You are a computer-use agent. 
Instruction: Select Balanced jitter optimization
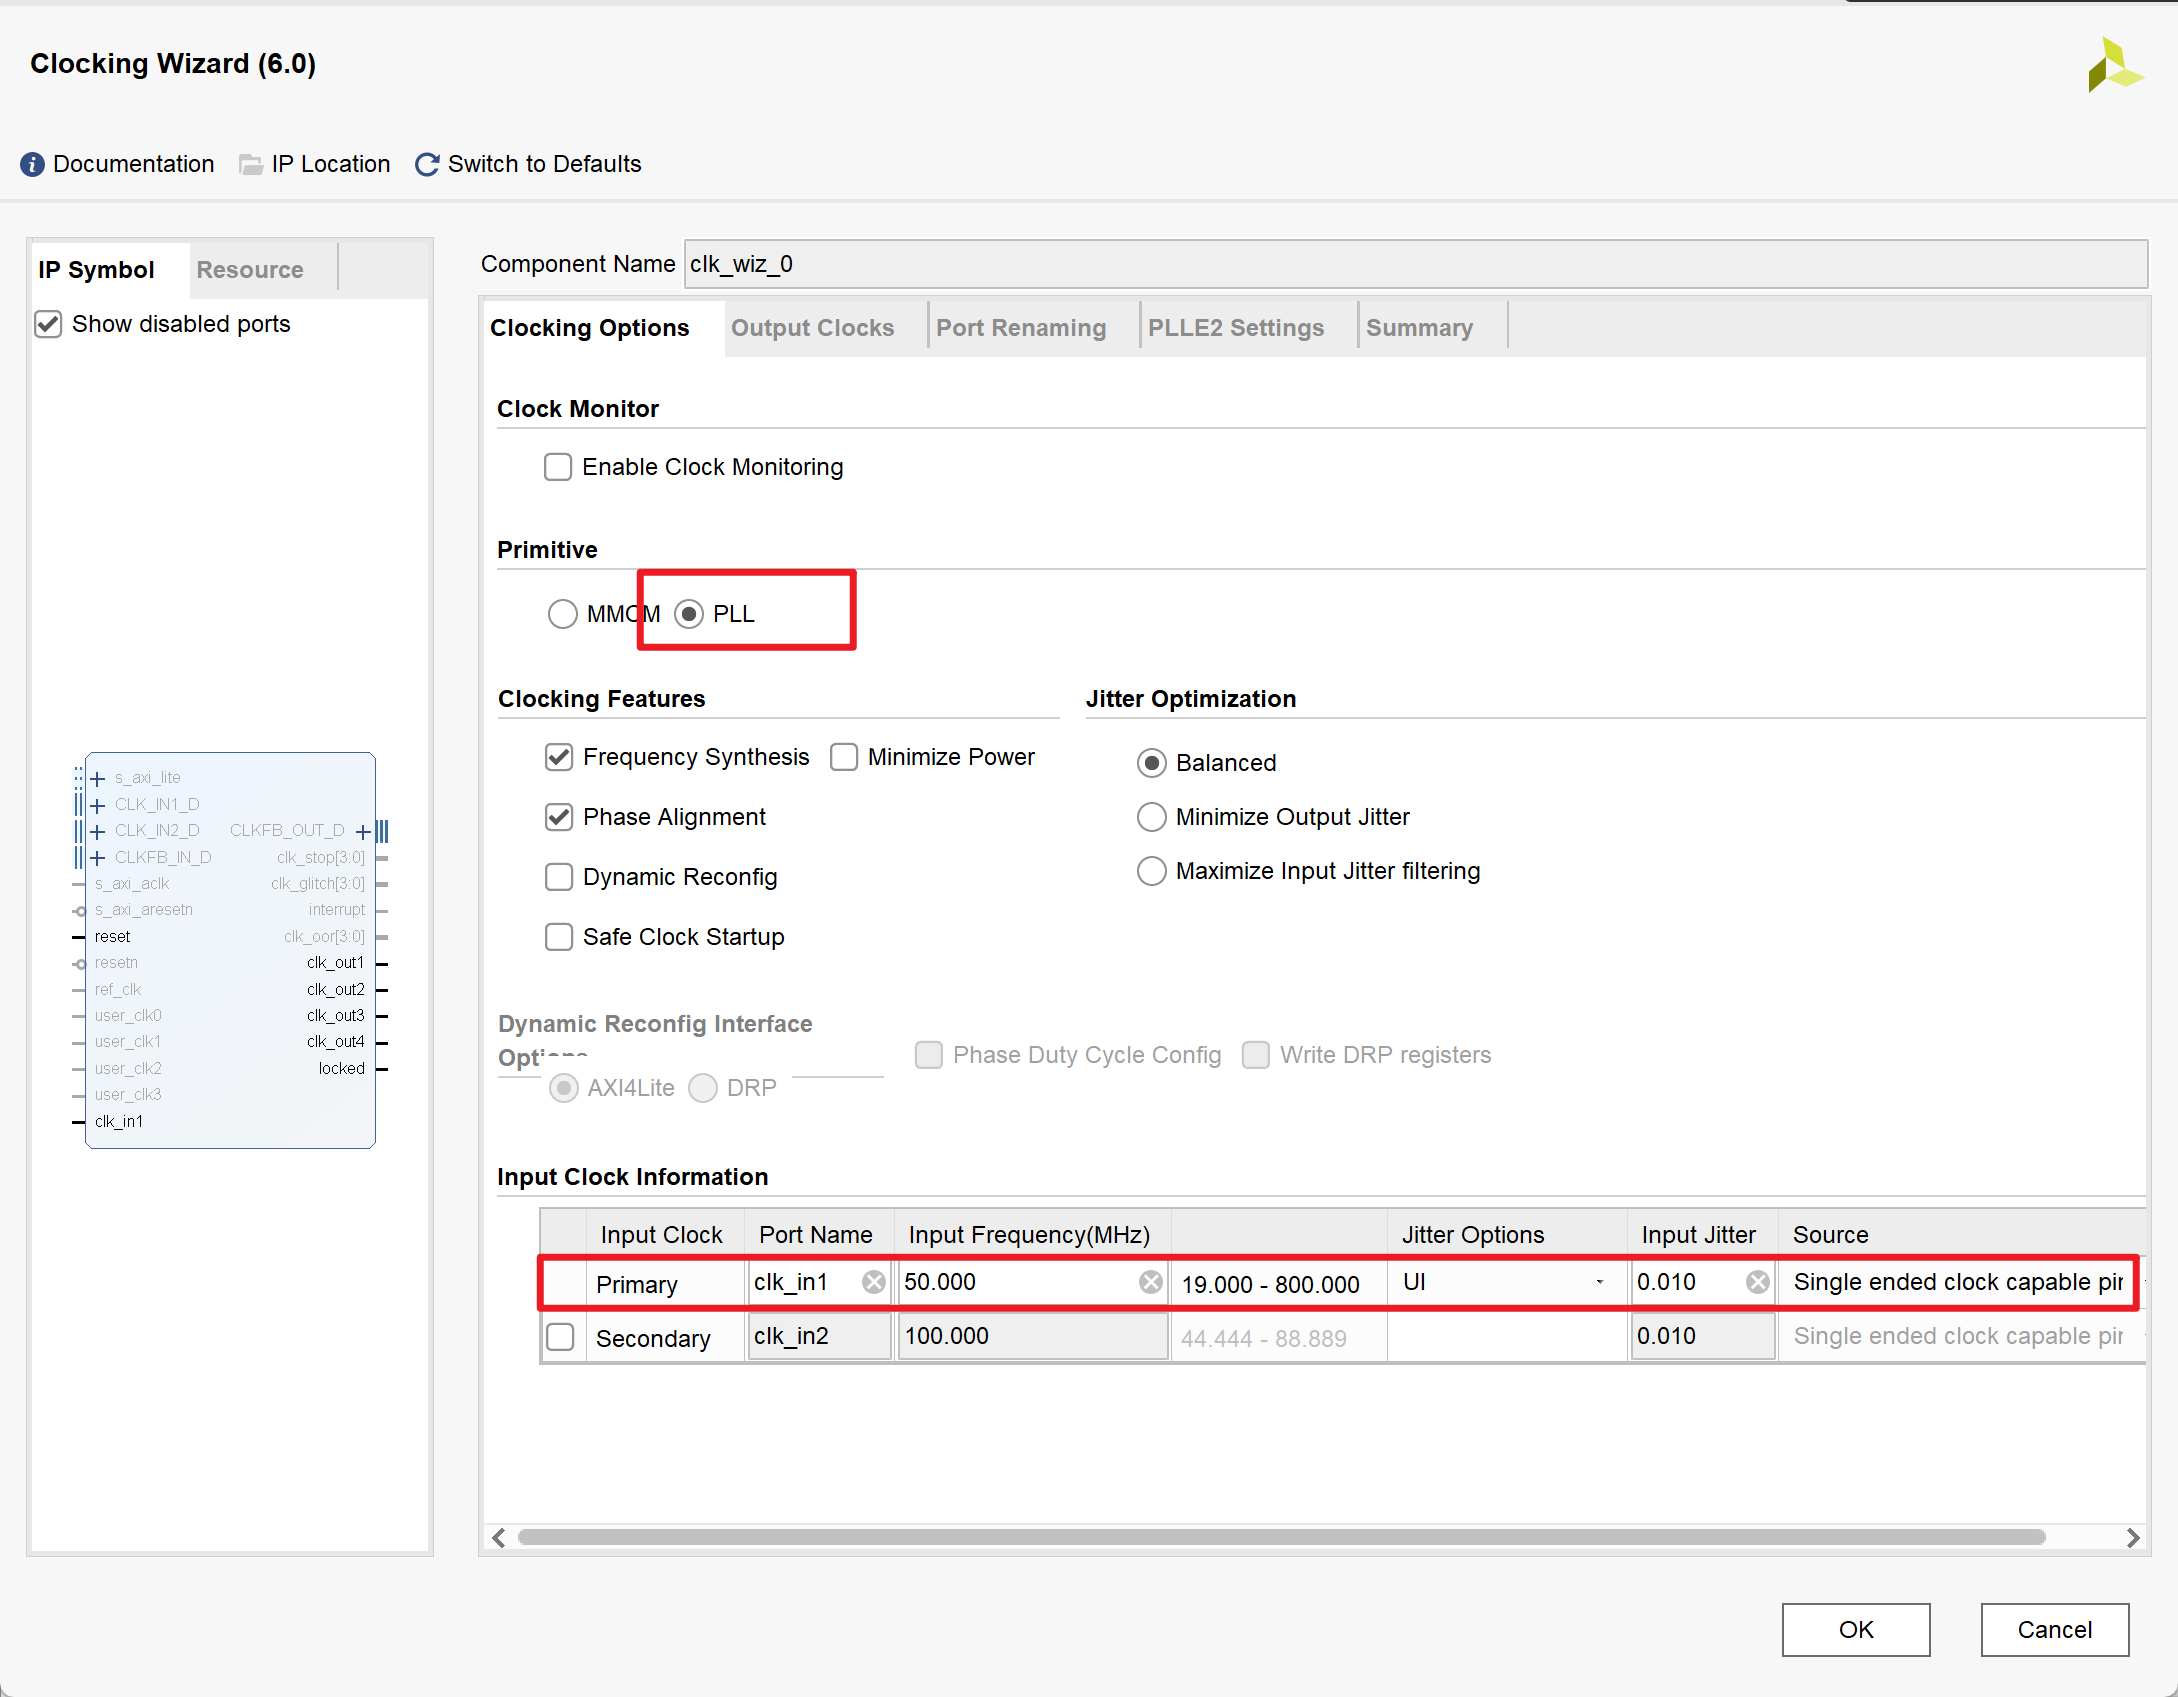tap(1152, 763)
